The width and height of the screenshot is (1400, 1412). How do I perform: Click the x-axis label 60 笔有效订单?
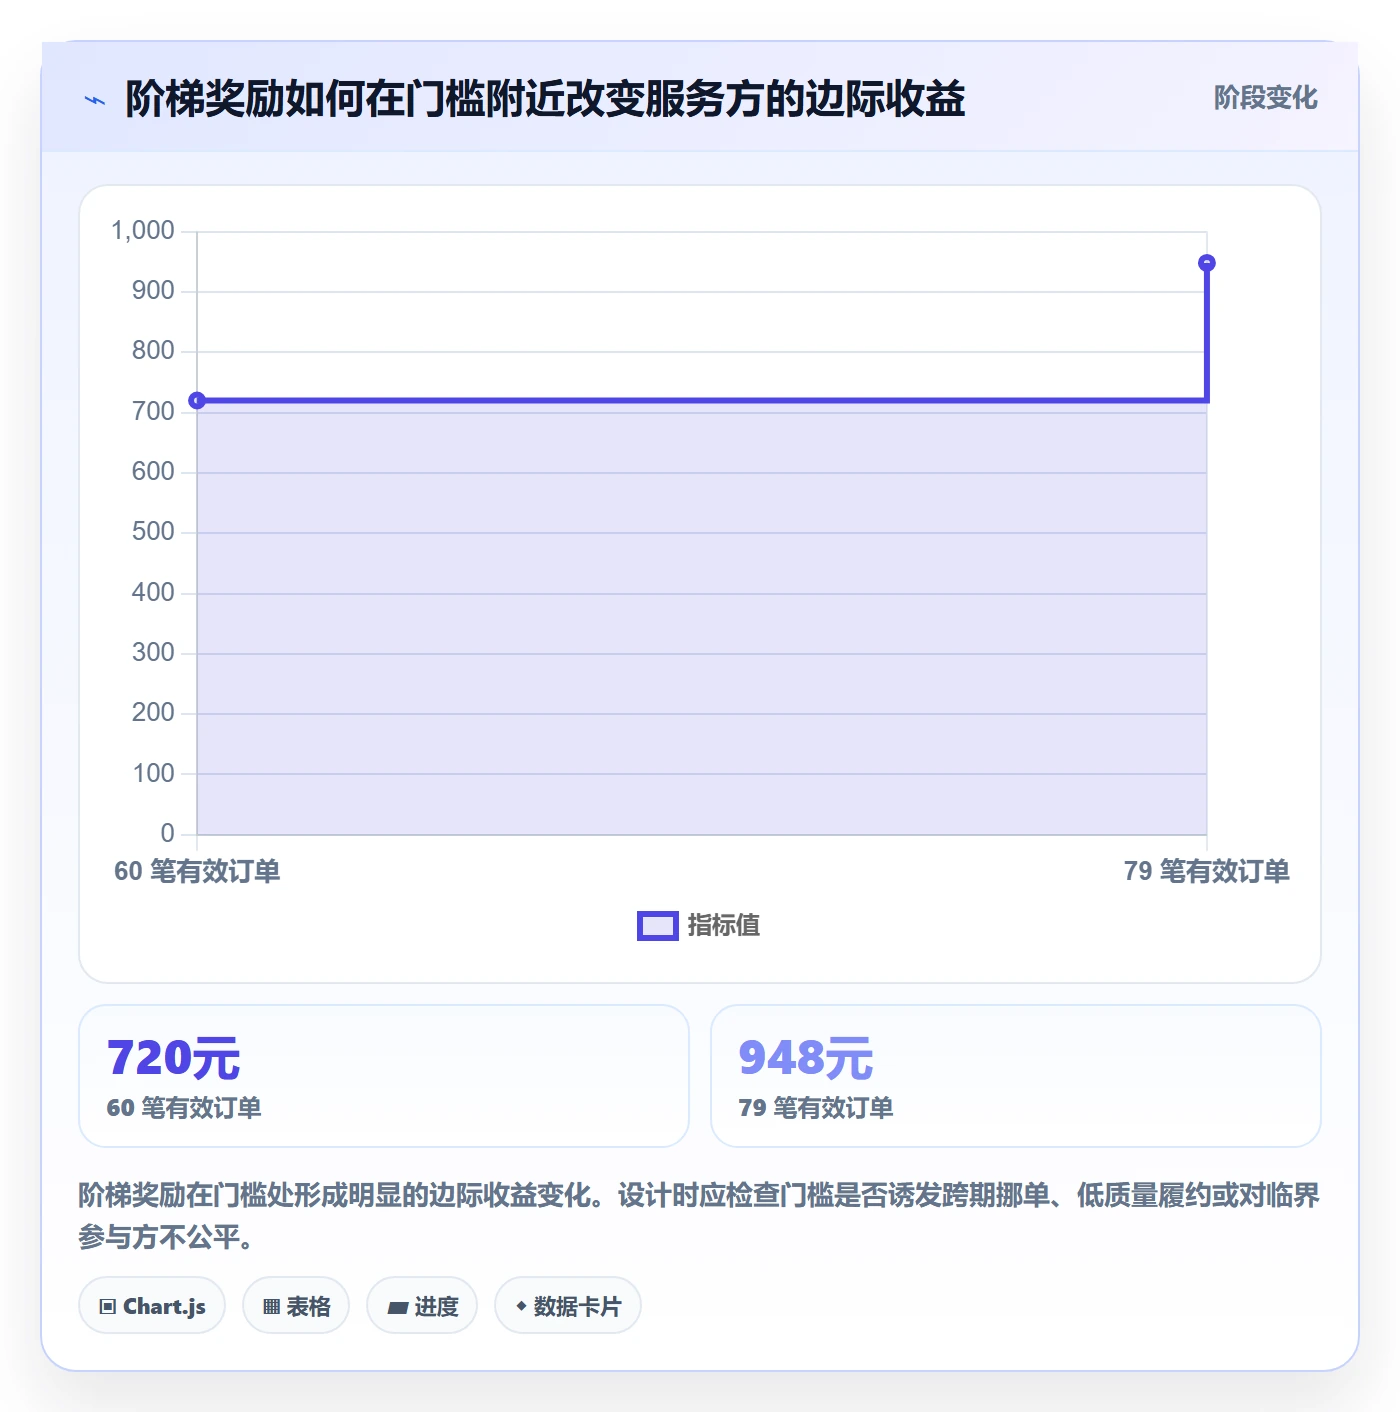coord(197,871)
